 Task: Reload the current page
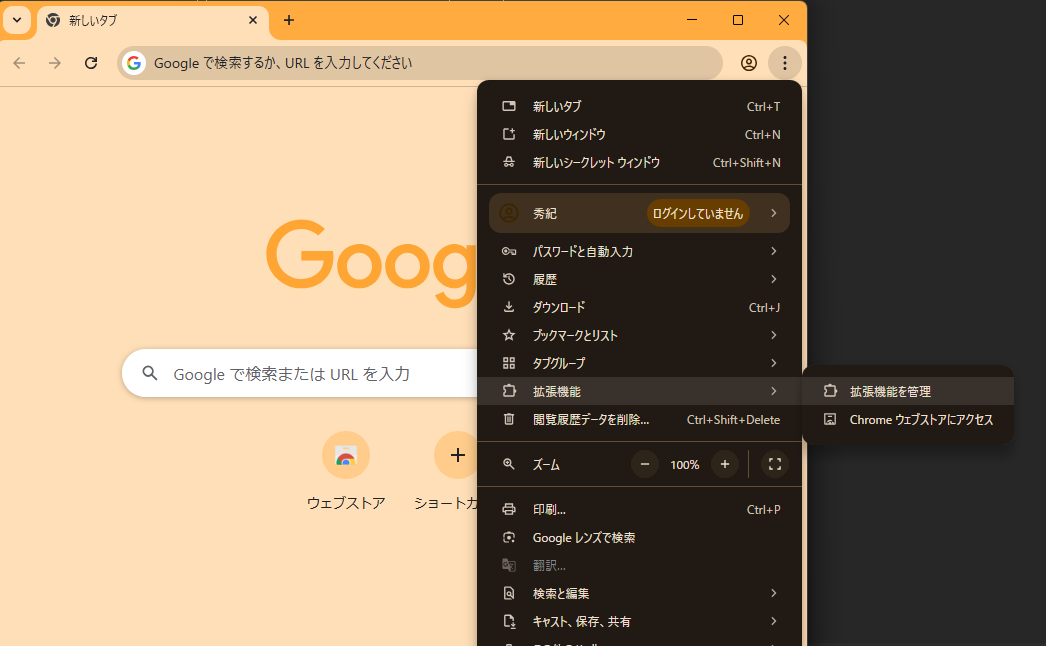[x=91, y=63]
